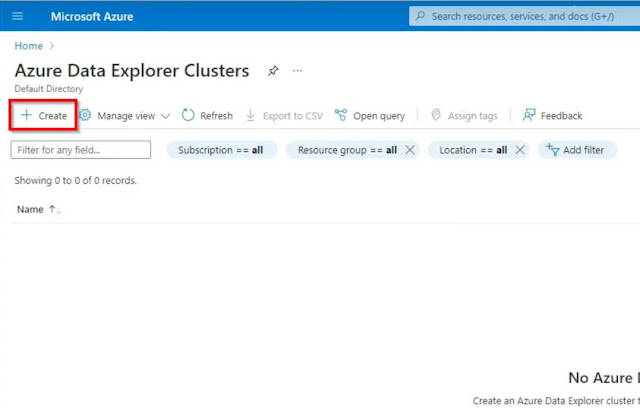Focus the Search resources, services, and docs box
The width and height of the screenshot is (640, 408).
(x=524, y=16)
